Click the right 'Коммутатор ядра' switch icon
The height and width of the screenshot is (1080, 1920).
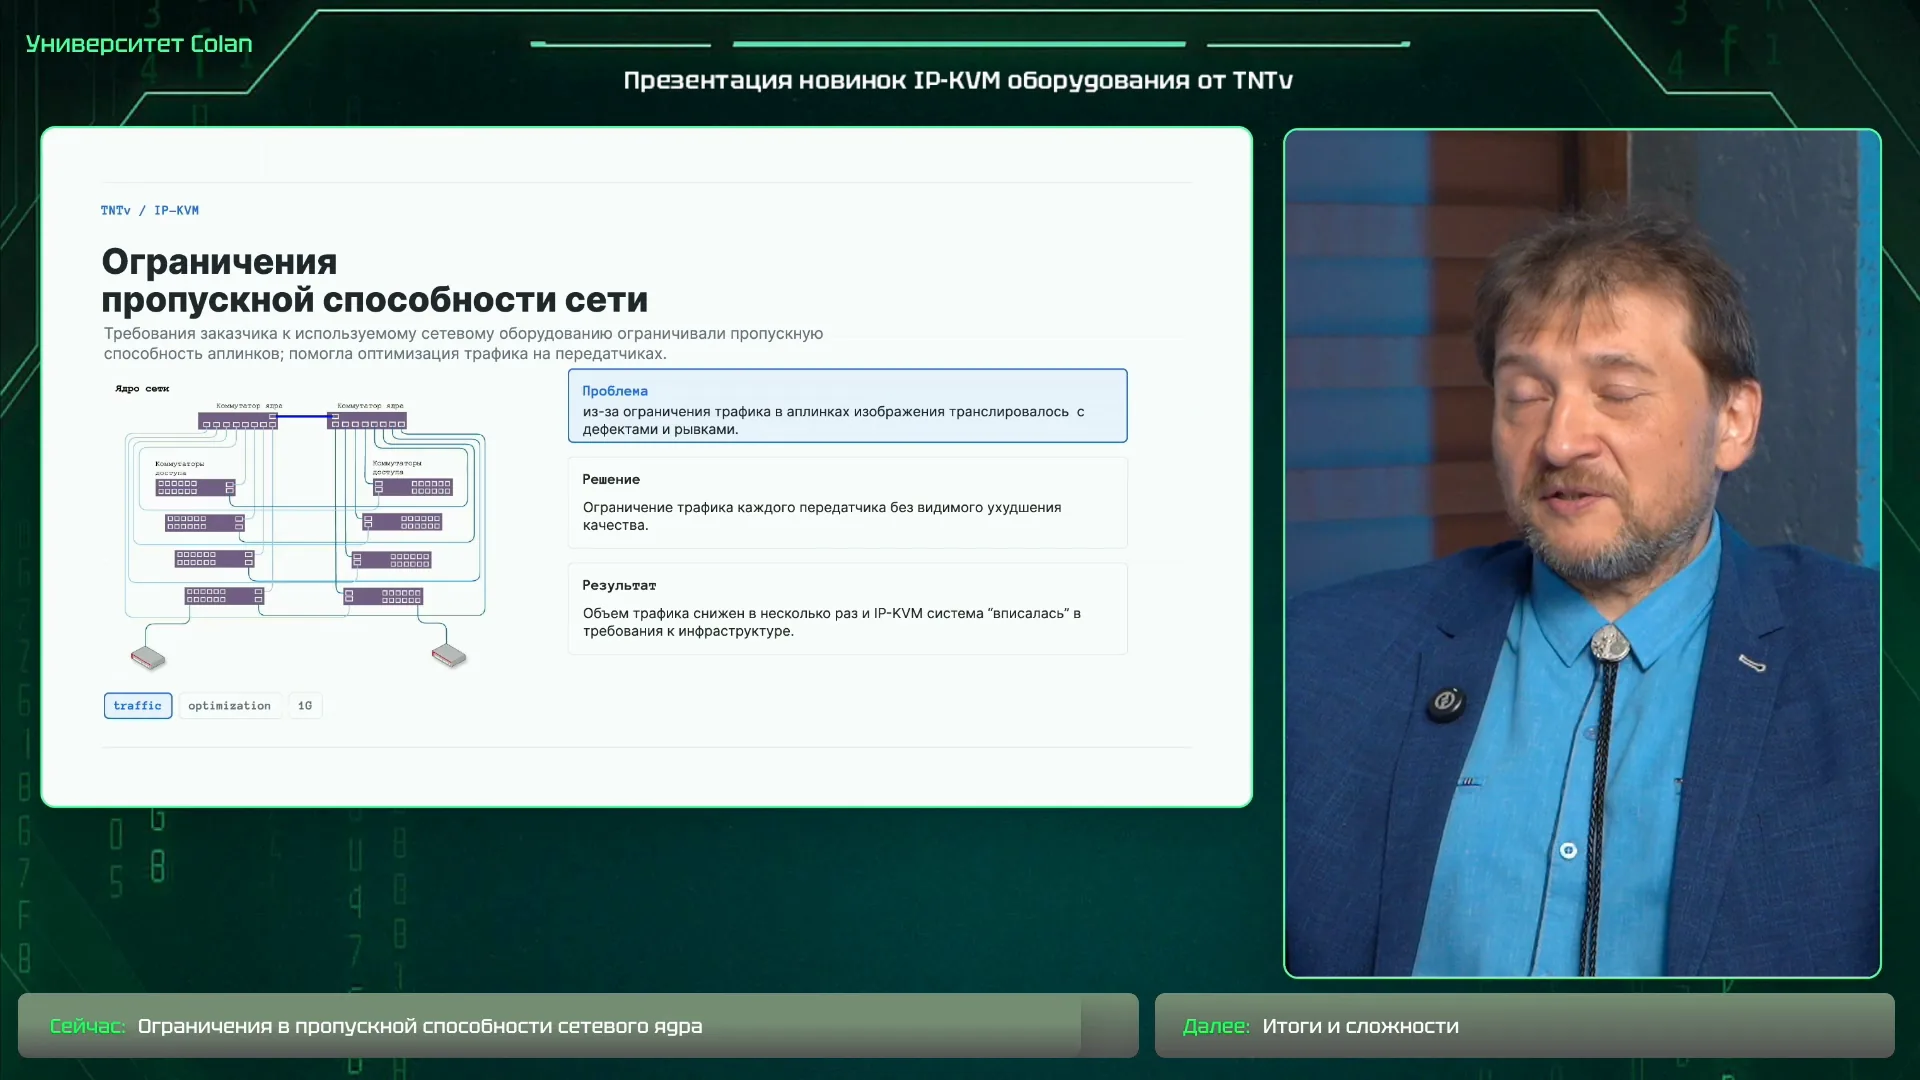coord(367,422)
